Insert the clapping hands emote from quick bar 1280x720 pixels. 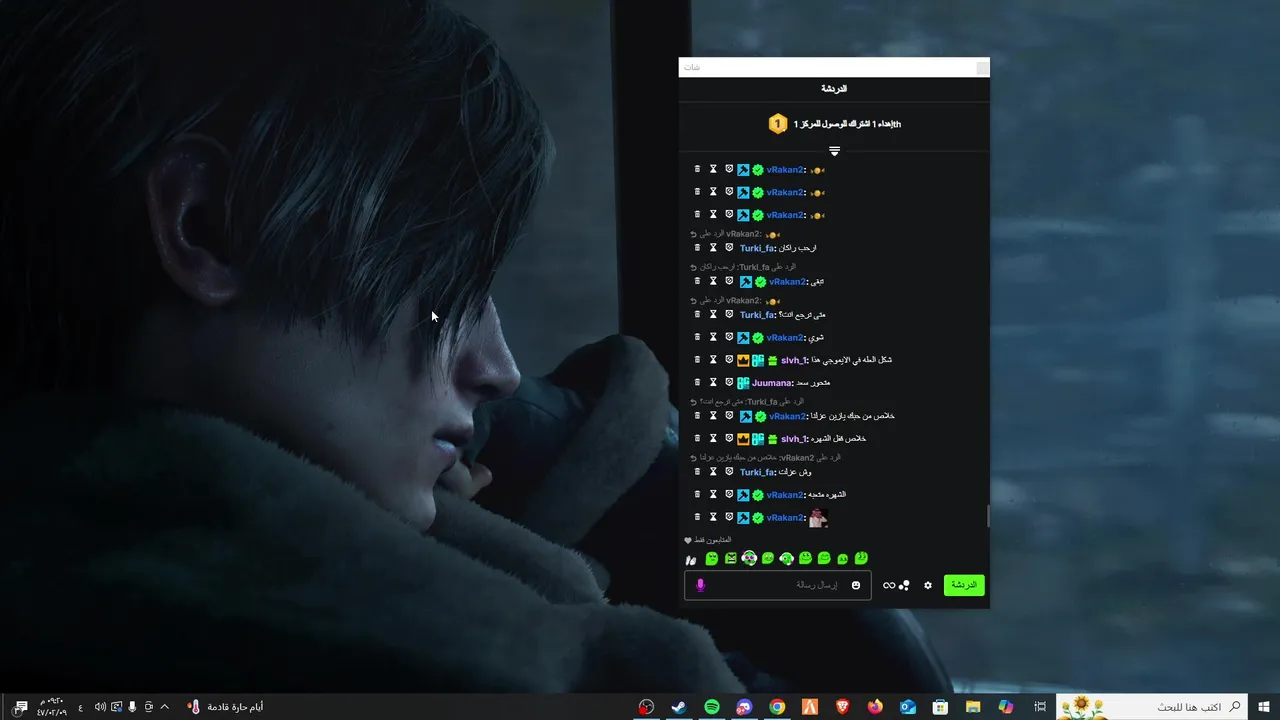click(690, 559)
